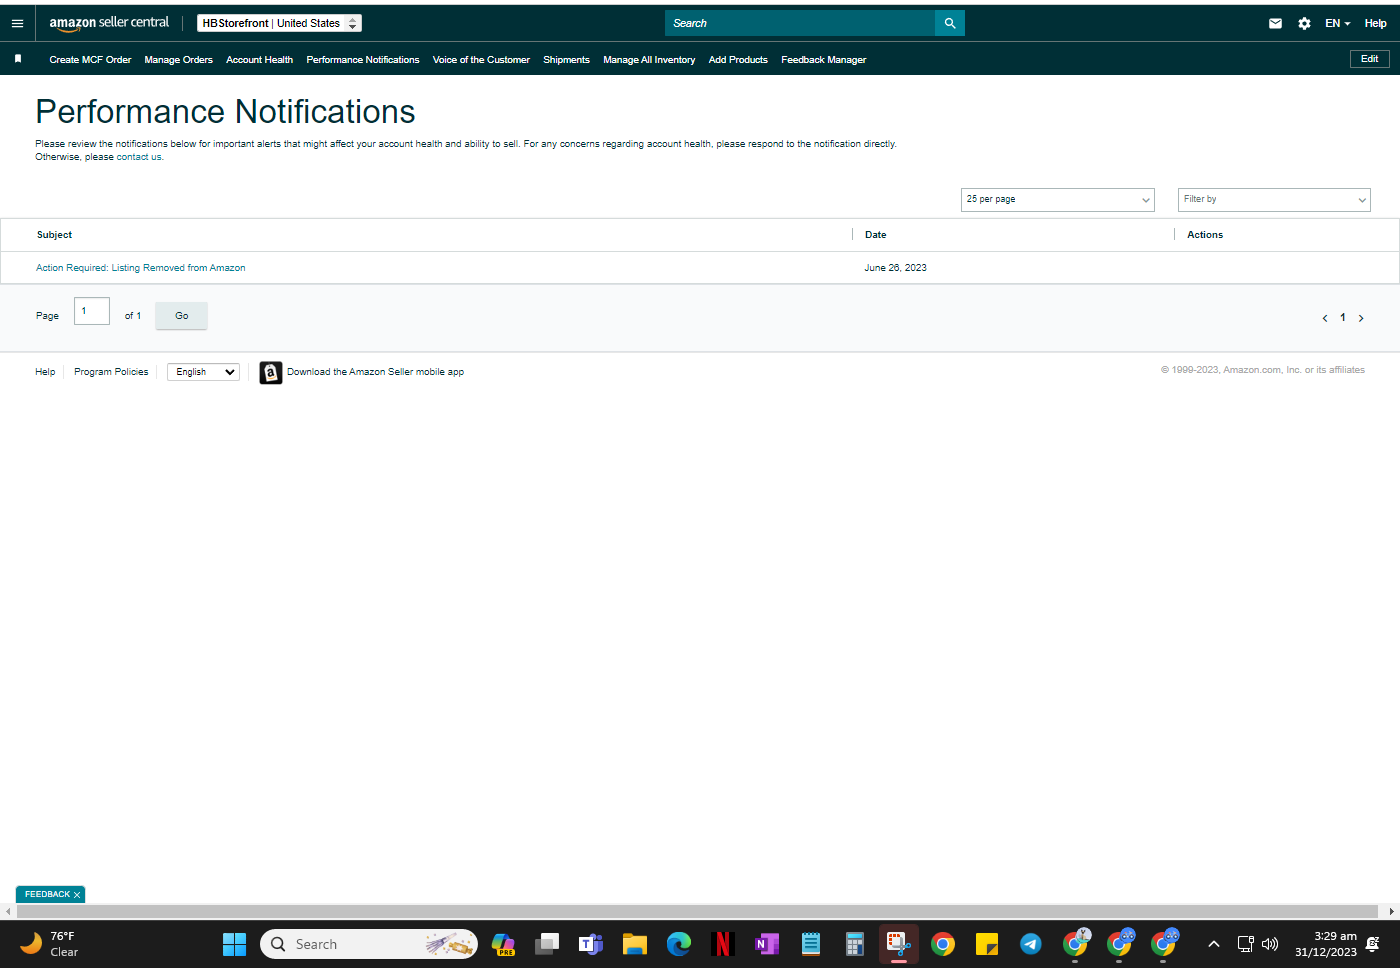1400x968 pixels.
Task: Open the Account Health page
Action: pos(259,60)
